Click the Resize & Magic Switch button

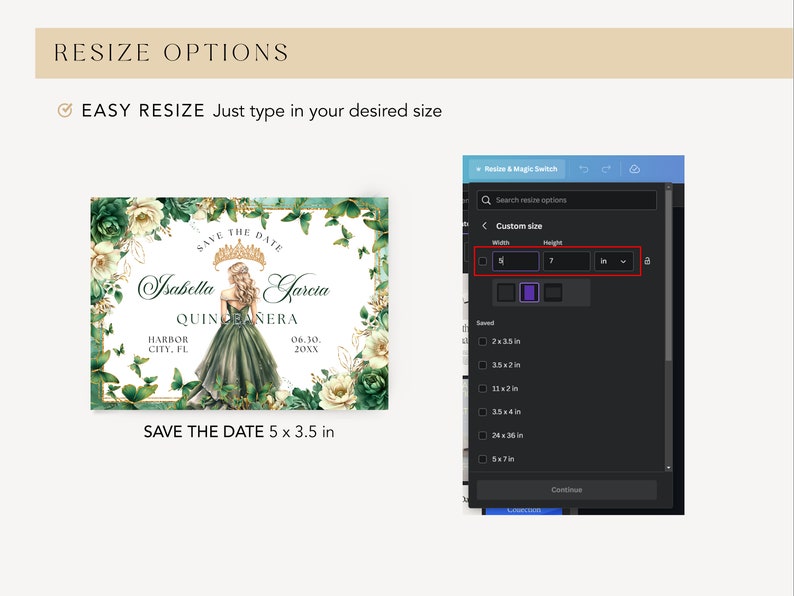pyautogui.click(x=517, y=169)
